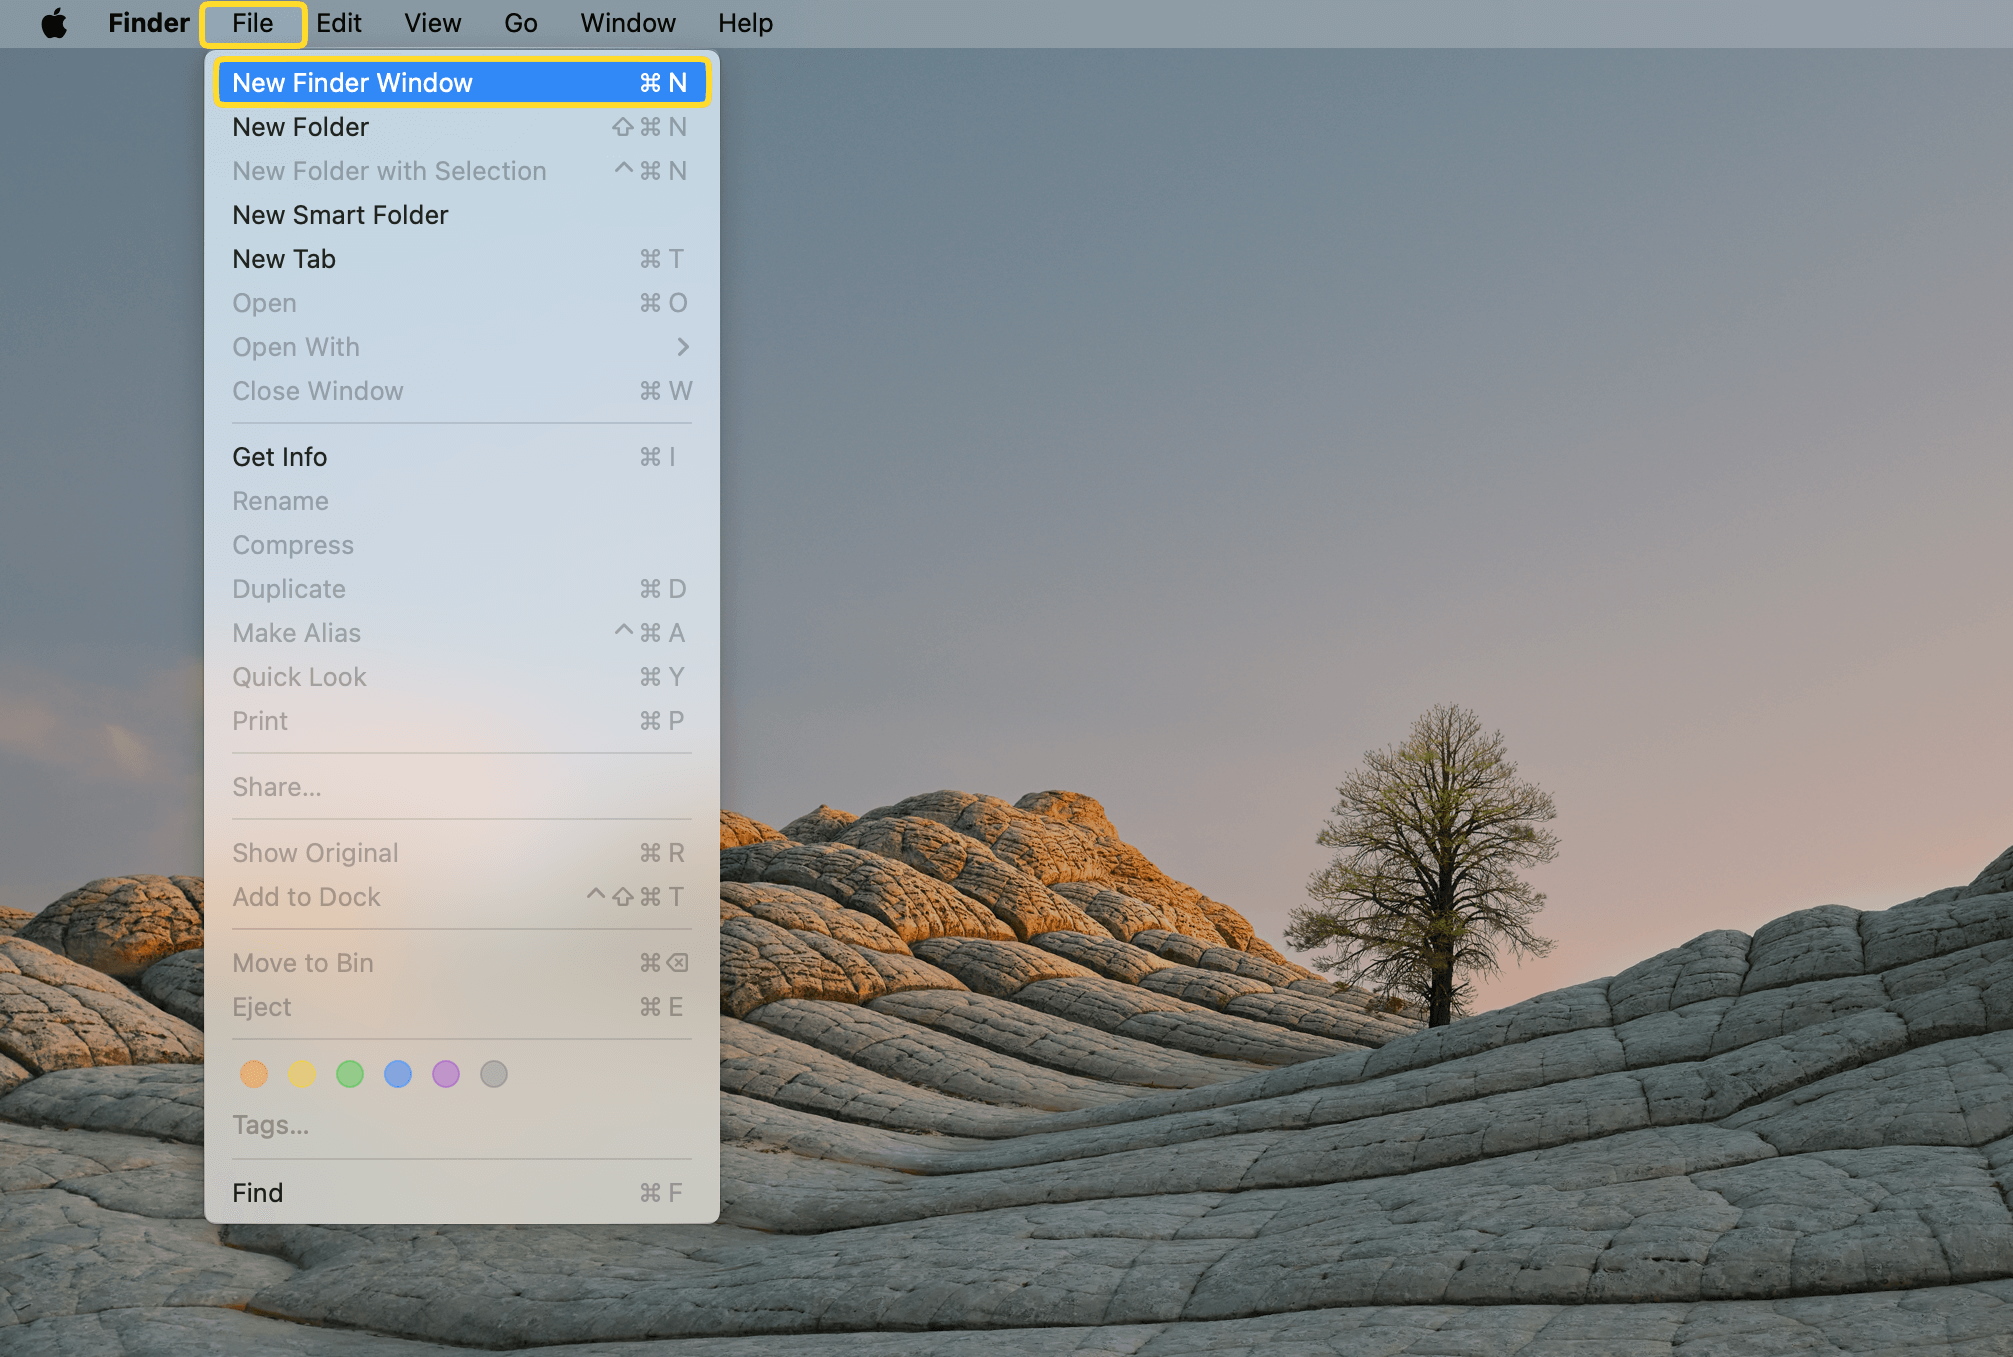Image resolution: width=2013 pixels, height=1357 pixels.
Task: Open the Help menu
Action: click(744, 22)
